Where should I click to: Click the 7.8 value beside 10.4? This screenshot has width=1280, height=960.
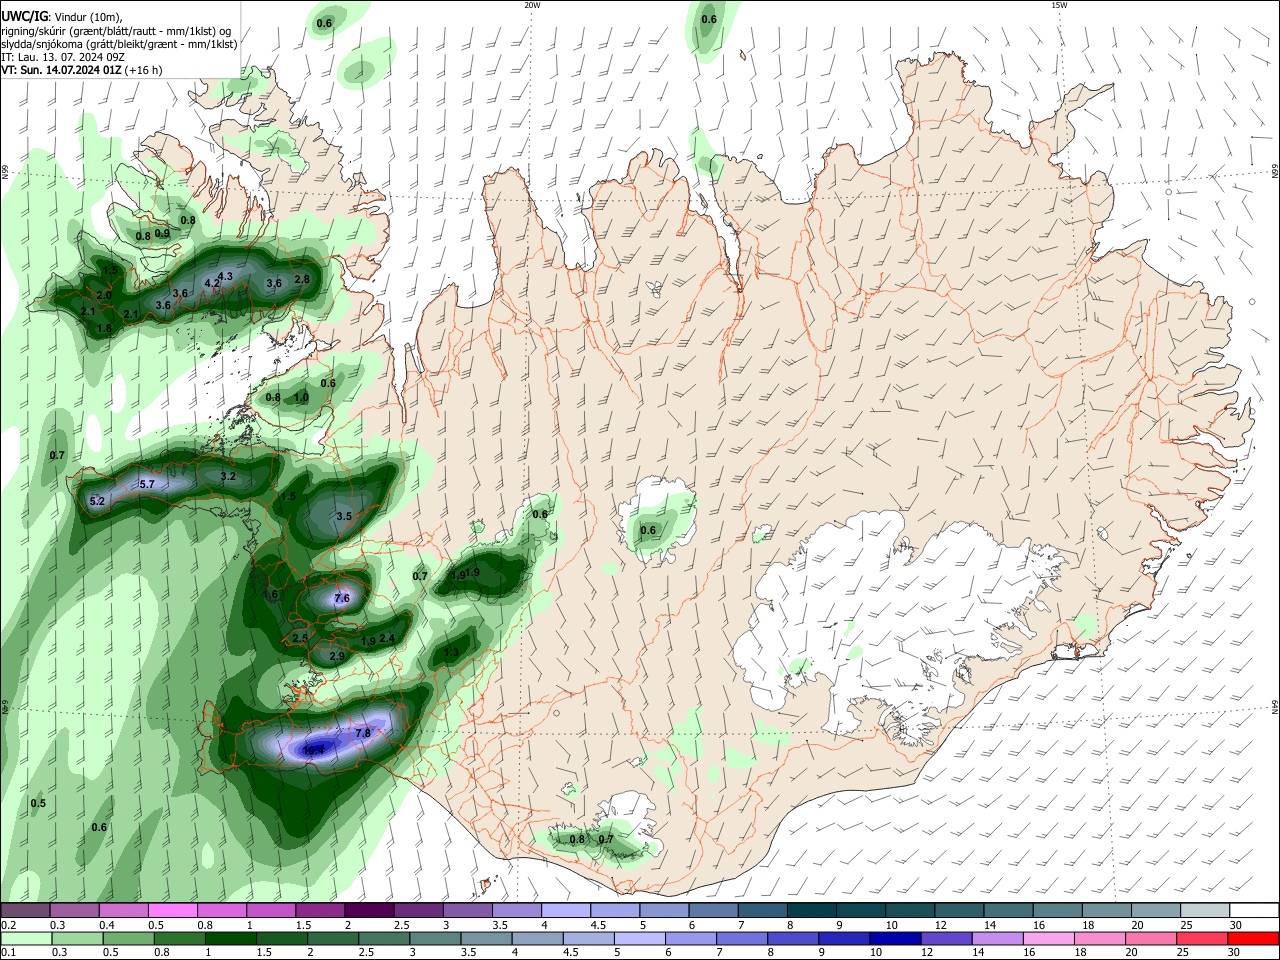[363, 733]
